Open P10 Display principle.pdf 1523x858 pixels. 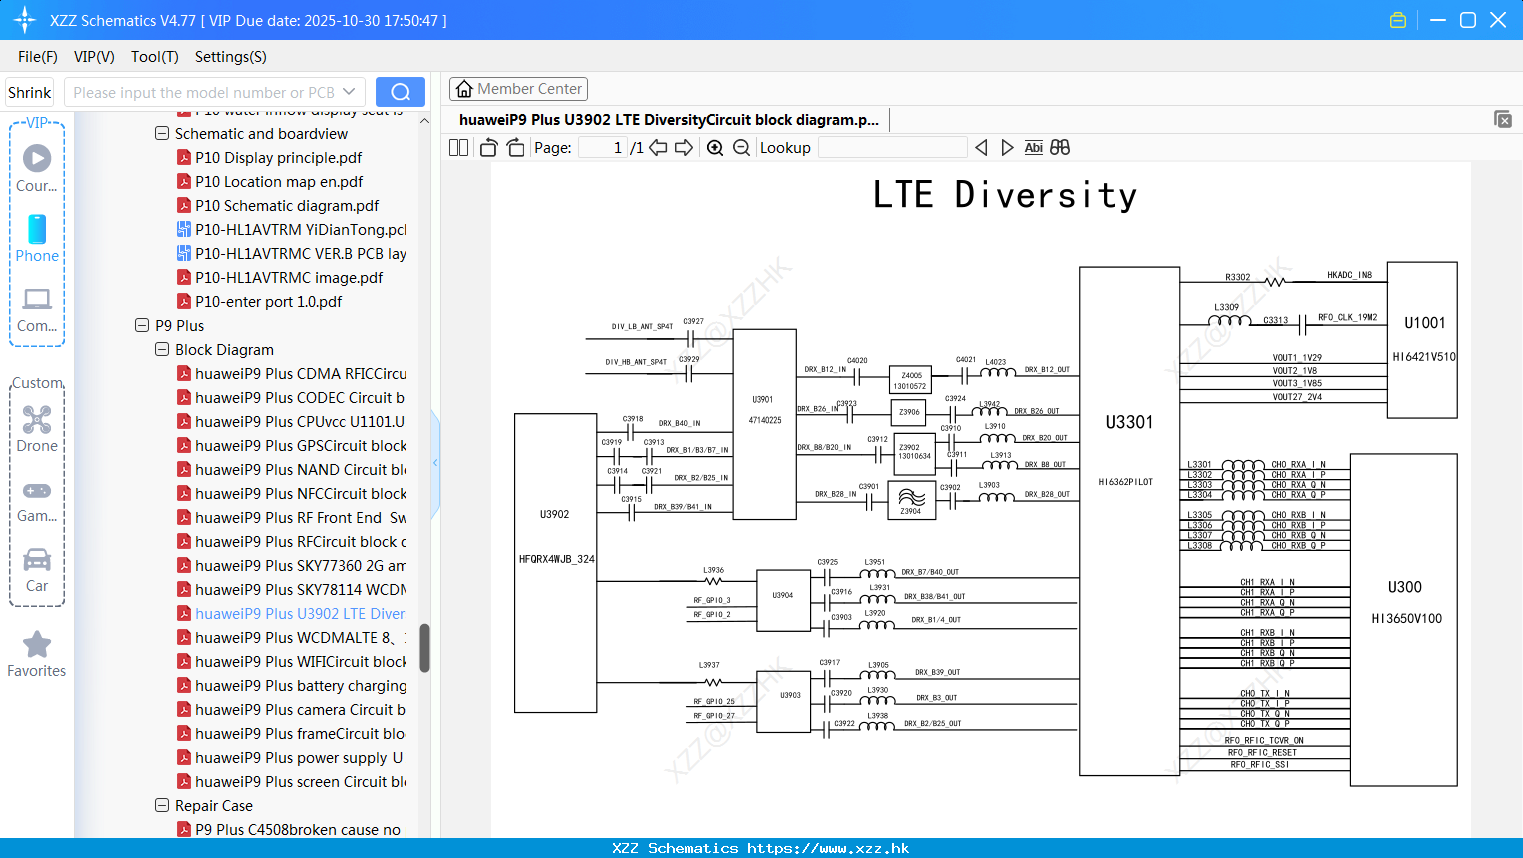(278, 157)
